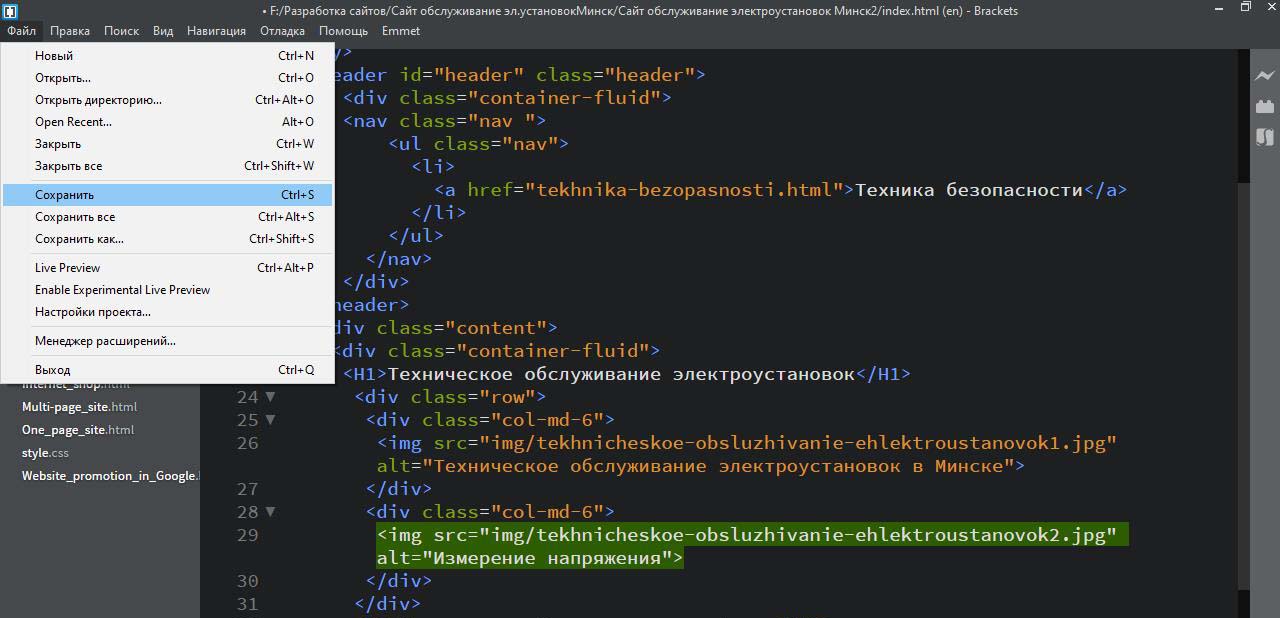This screenshot has height=618, width=1280.
Task: Open the Emmet menu
Action: click(400, 31)
